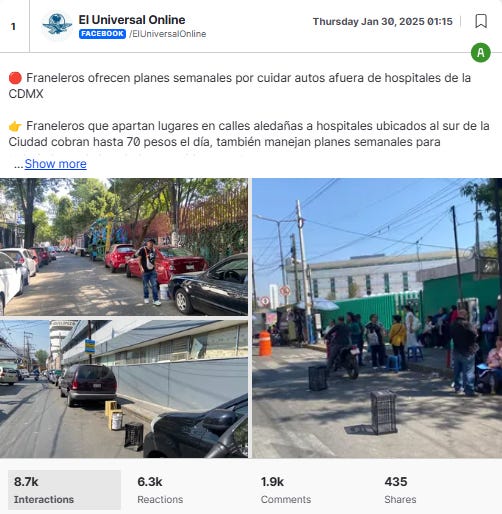Click the second paragraph about 70 pesos
This screenshot has width=502, height=514.
click(249, 134)
